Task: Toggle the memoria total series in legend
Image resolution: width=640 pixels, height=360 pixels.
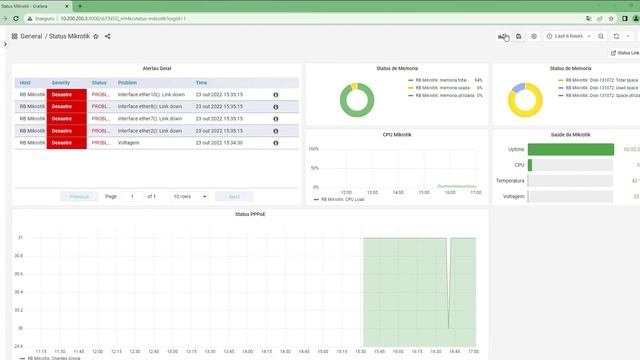Action: [441, 80]
